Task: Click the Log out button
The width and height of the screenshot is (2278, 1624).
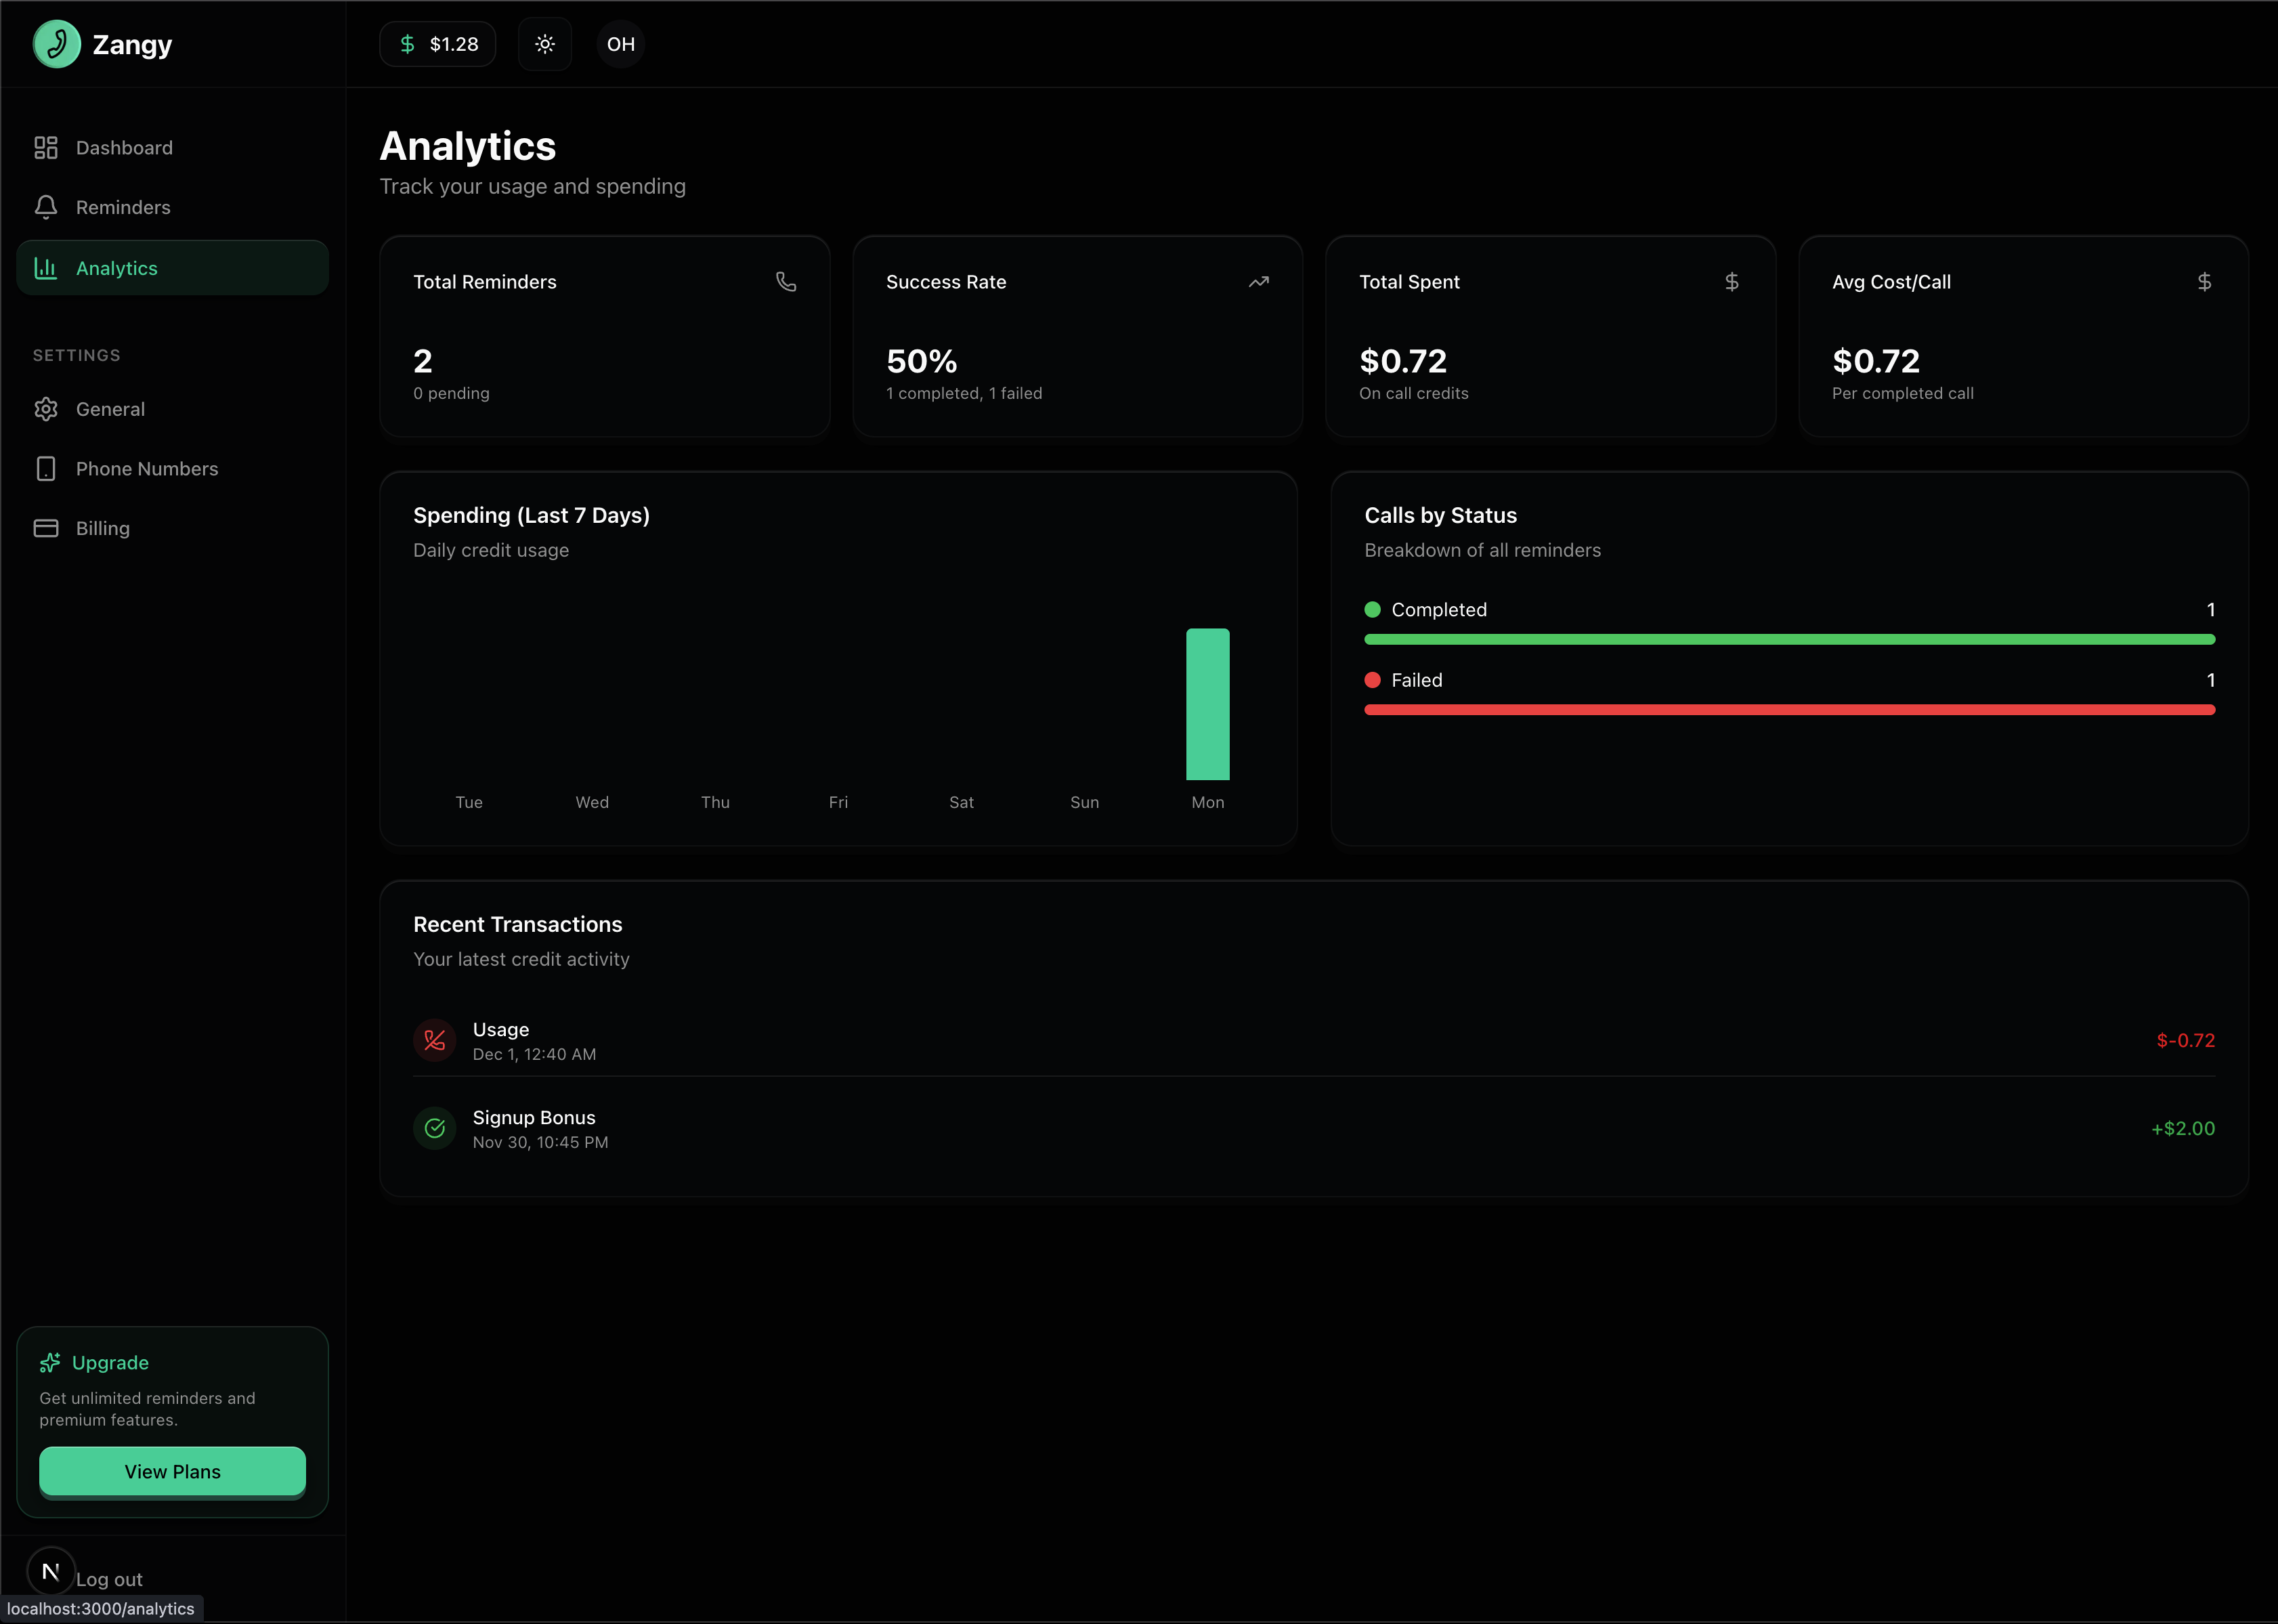Action: coord(110,1579)
